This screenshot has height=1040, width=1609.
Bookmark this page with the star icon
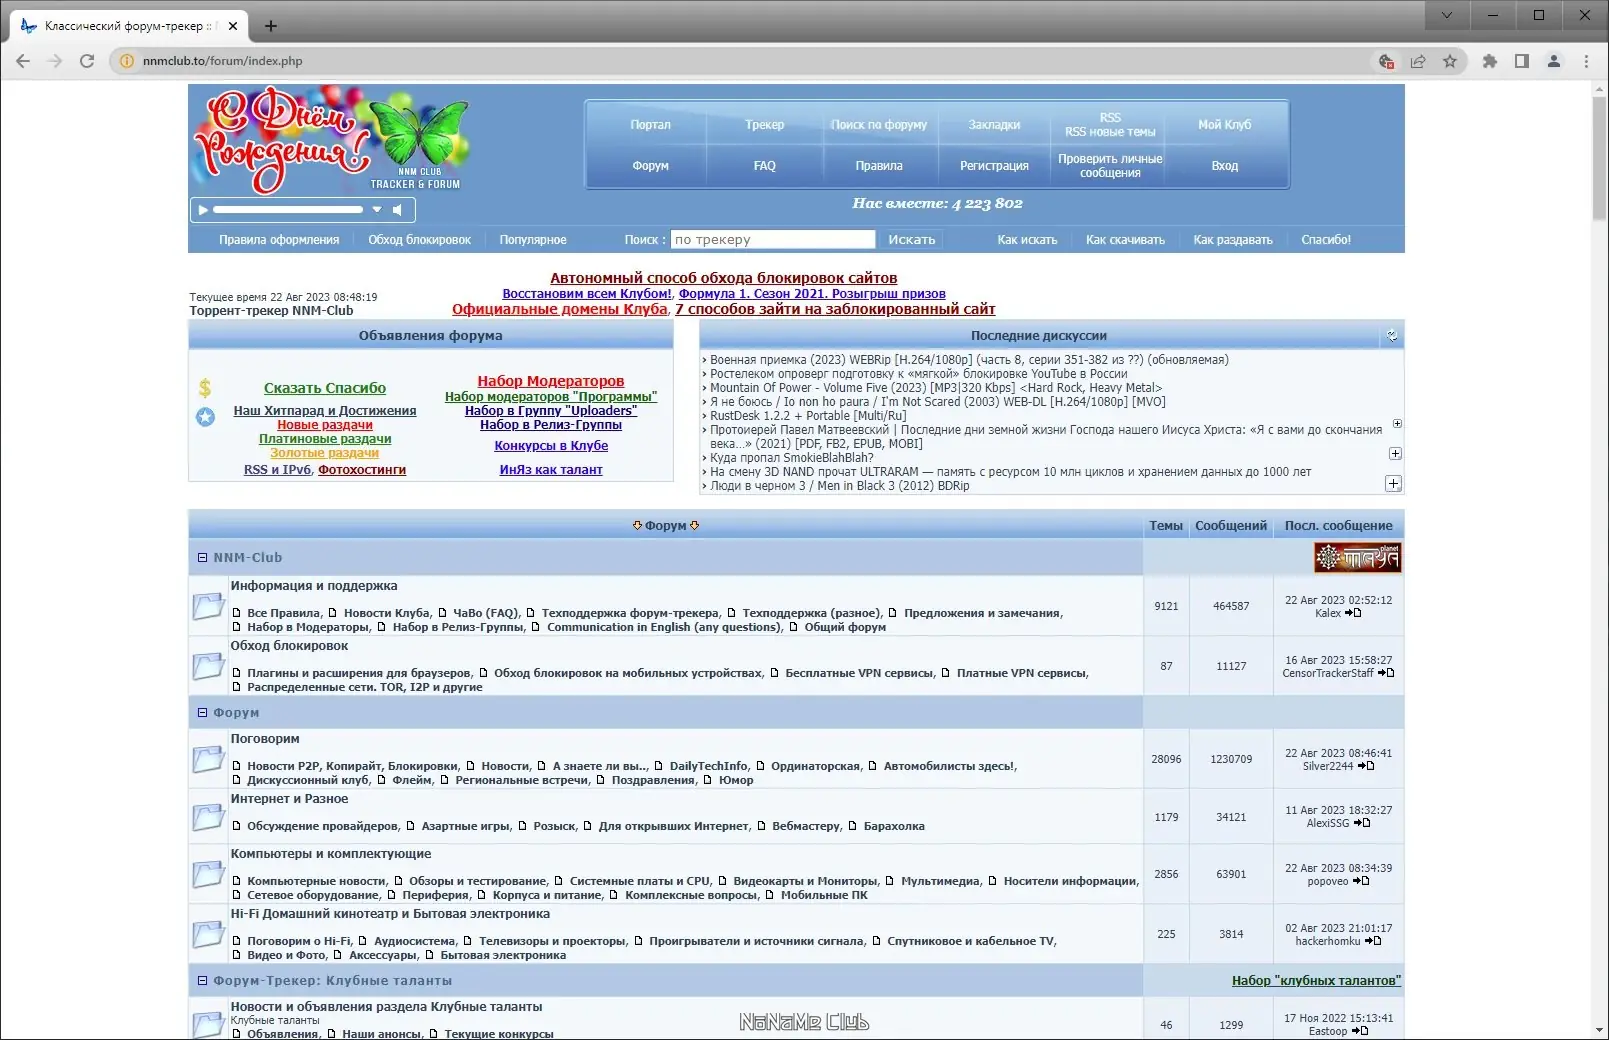(1450, 61)
